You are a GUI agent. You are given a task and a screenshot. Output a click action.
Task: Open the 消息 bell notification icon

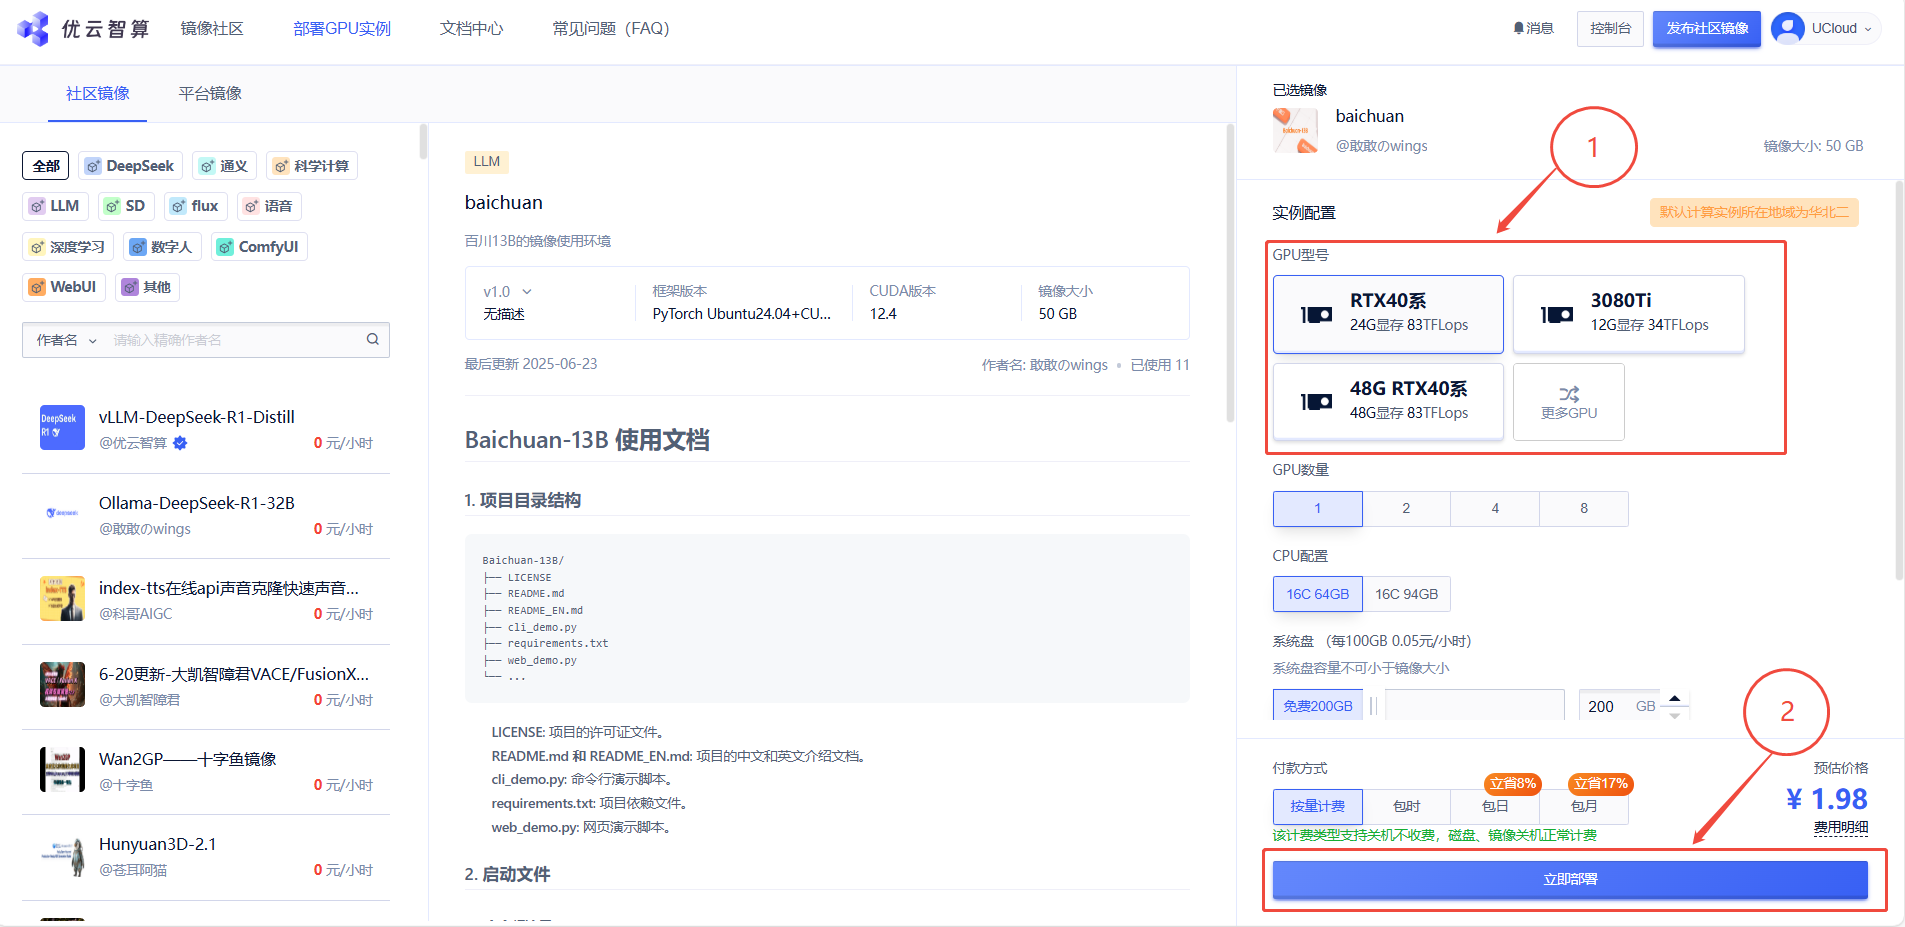pos(1519,29)
